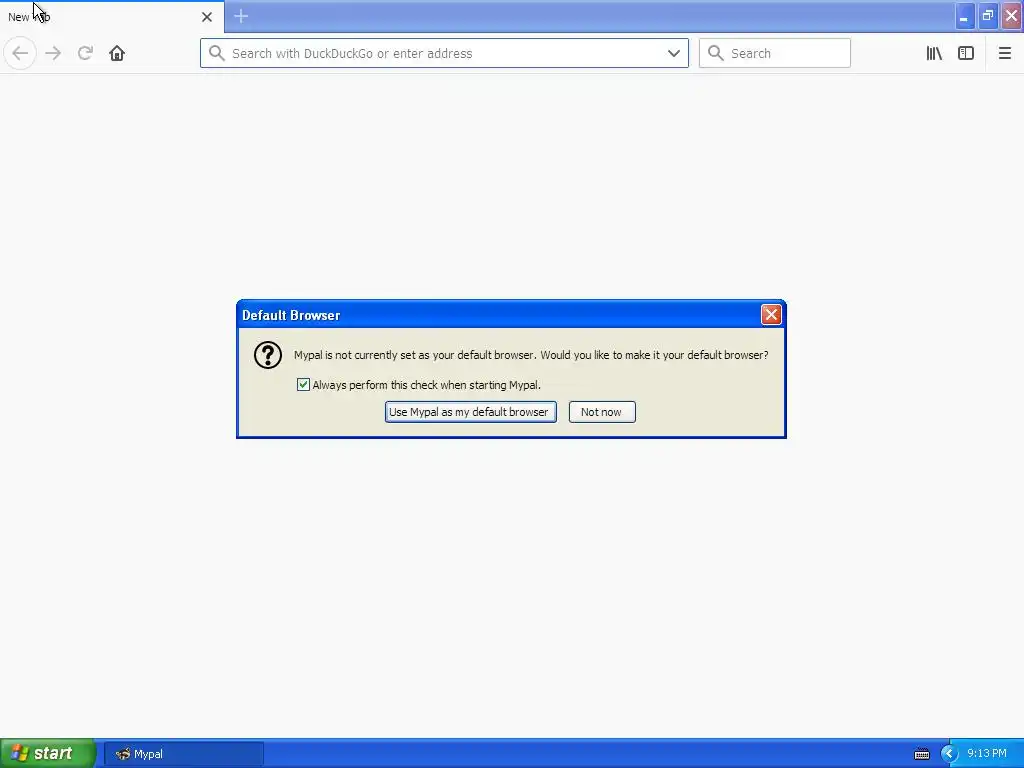
Task: Go back using the back arrow
Action: (20, 53)
